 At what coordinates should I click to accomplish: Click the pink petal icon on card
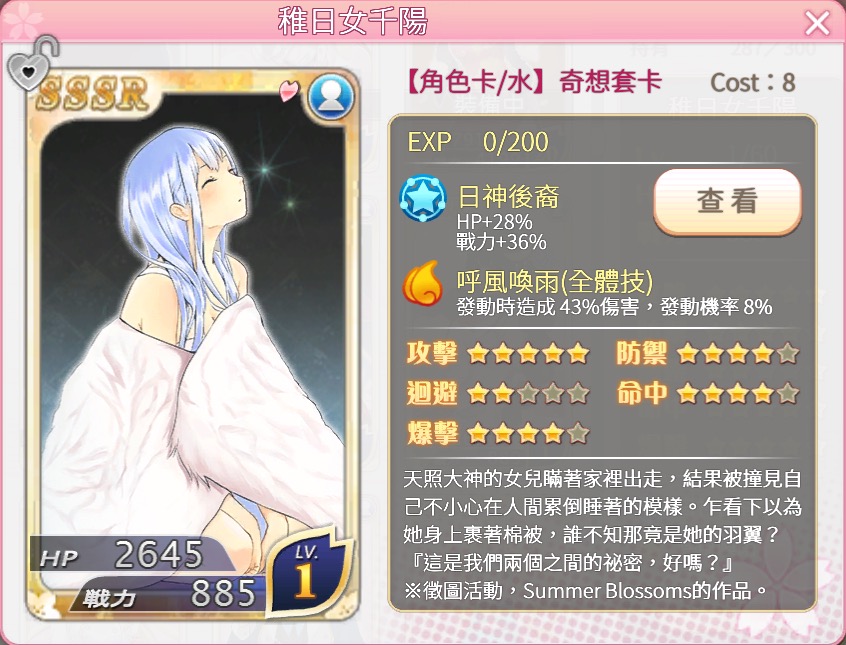click(x=289, y=90)
